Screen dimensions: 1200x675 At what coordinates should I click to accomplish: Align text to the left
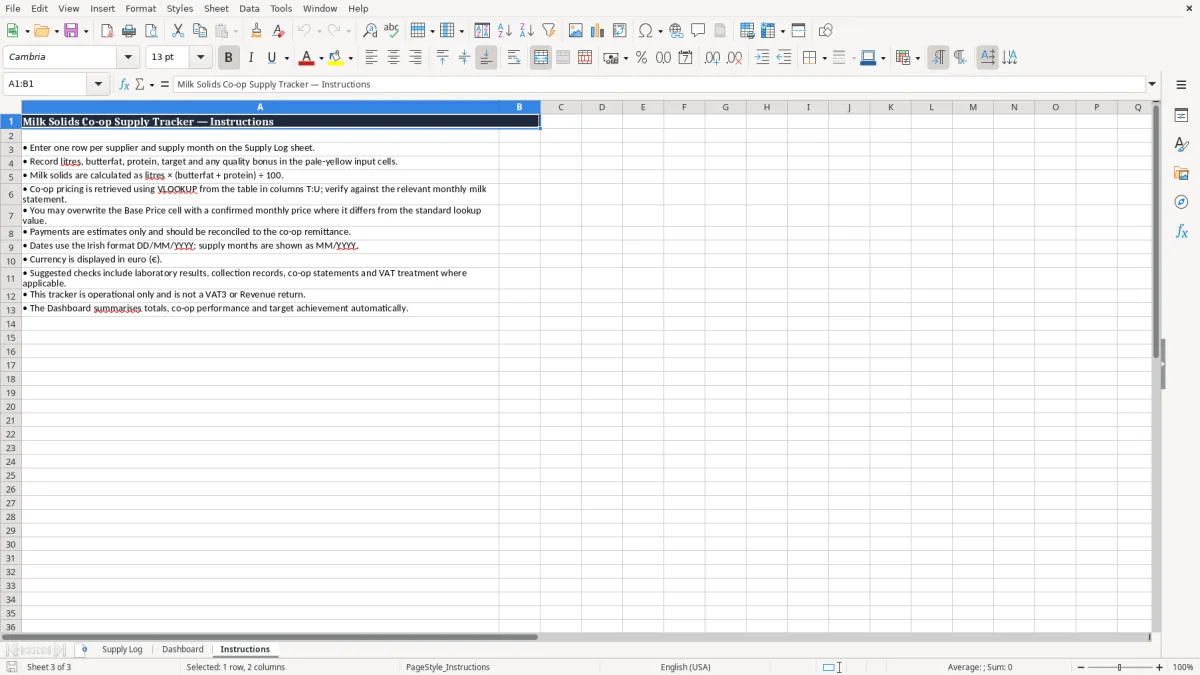(x=371, y=58)
